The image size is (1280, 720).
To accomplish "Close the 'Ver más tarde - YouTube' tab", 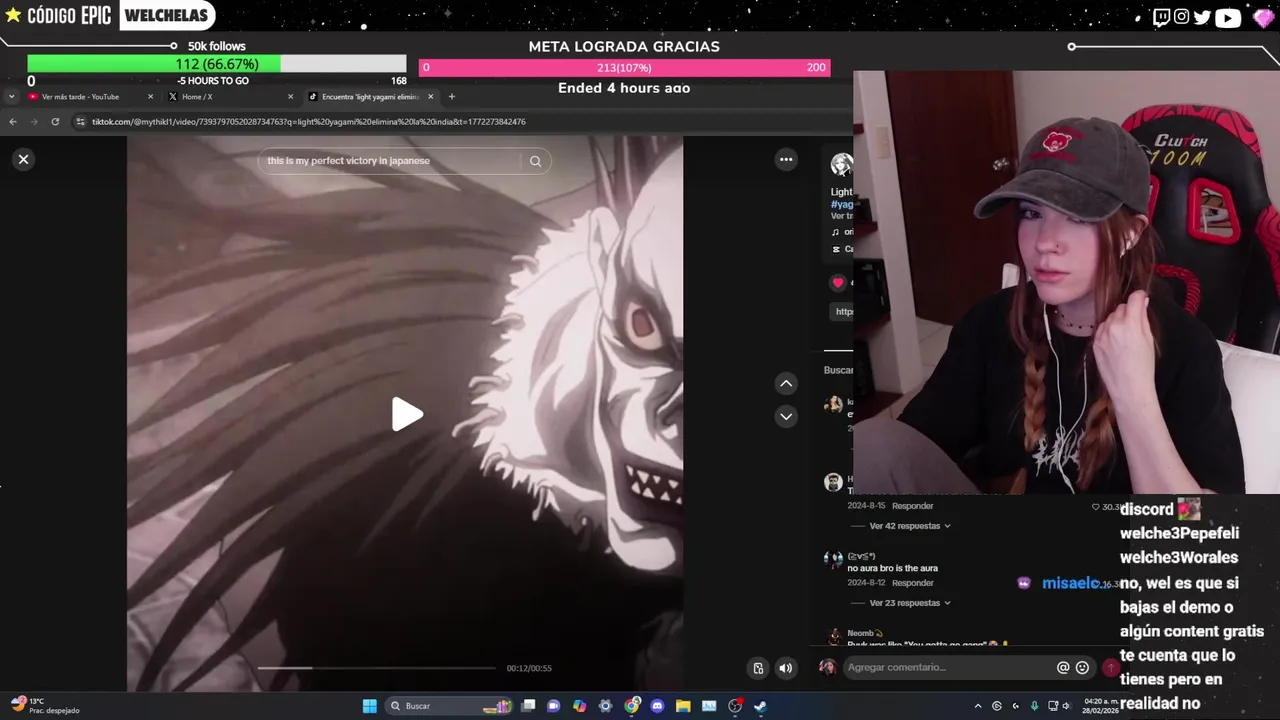I will click(150, 97).
